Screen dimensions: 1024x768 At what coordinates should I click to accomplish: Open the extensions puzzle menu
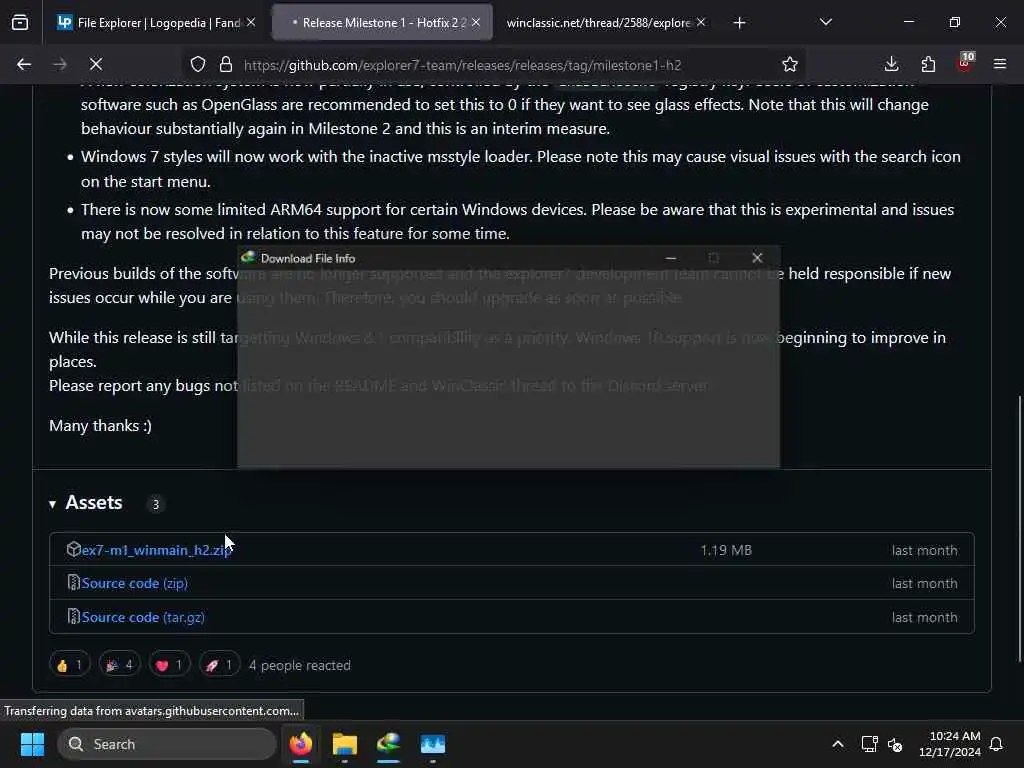coord(928,64)
